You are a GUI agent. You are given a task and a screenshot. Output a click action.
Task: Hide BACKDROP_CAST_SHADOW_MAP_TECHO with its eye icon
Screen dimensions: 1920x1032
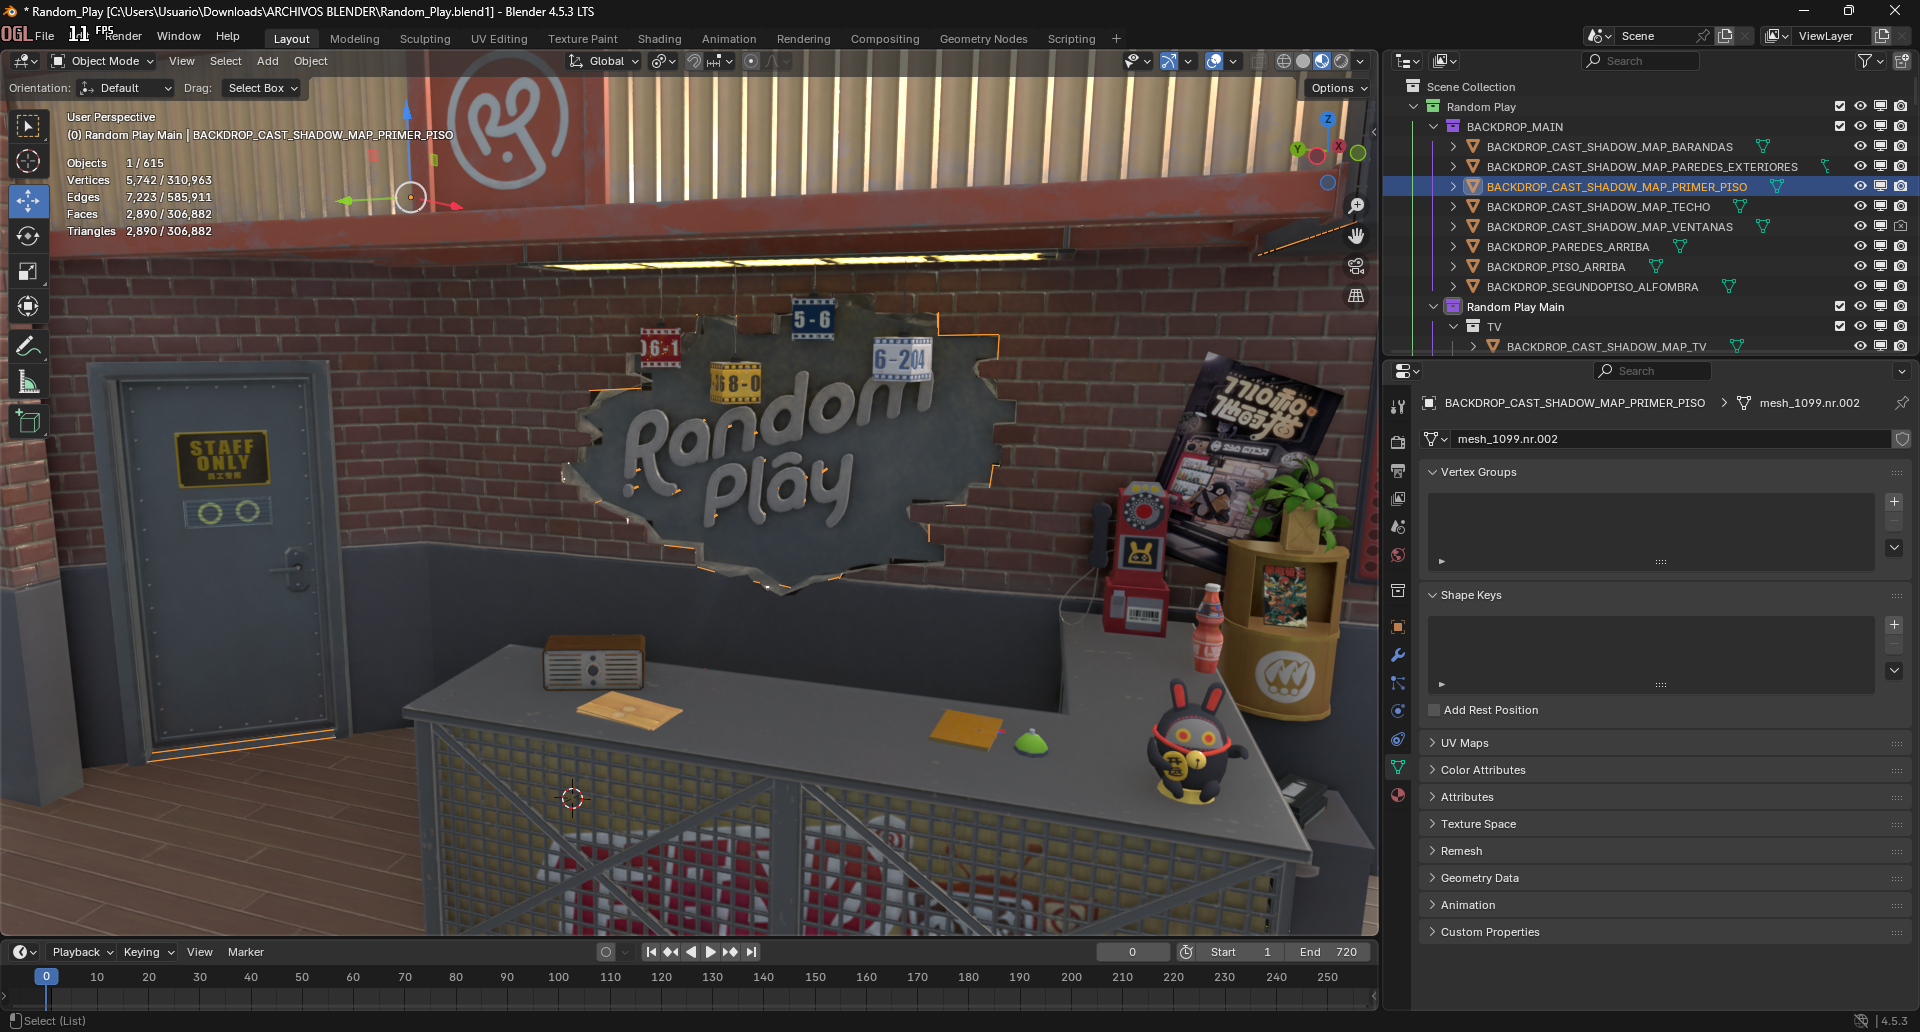(x=1860, y=207)
